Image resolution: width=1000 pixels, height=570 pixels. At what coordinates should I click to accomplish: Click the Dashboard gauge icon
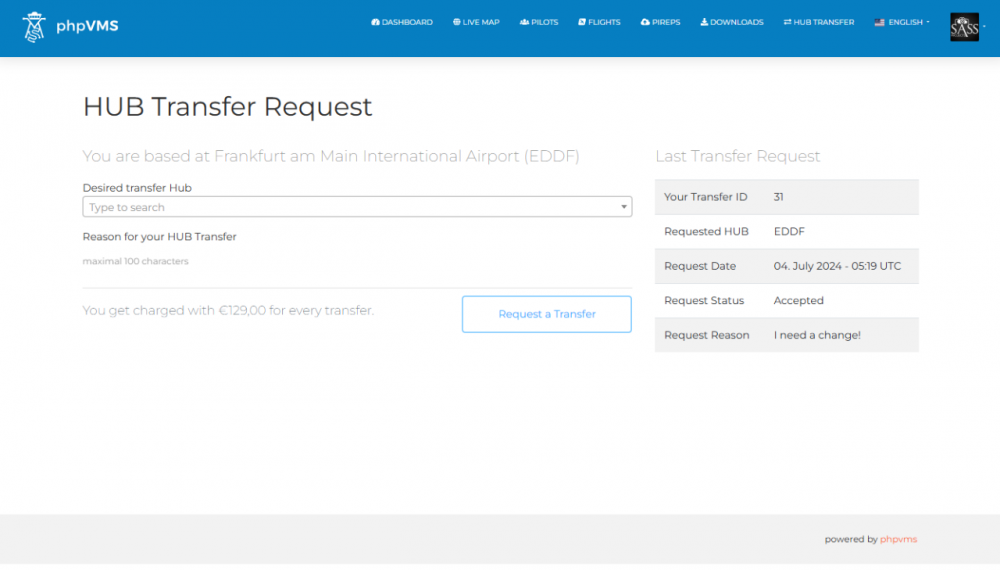pos(375,22)
